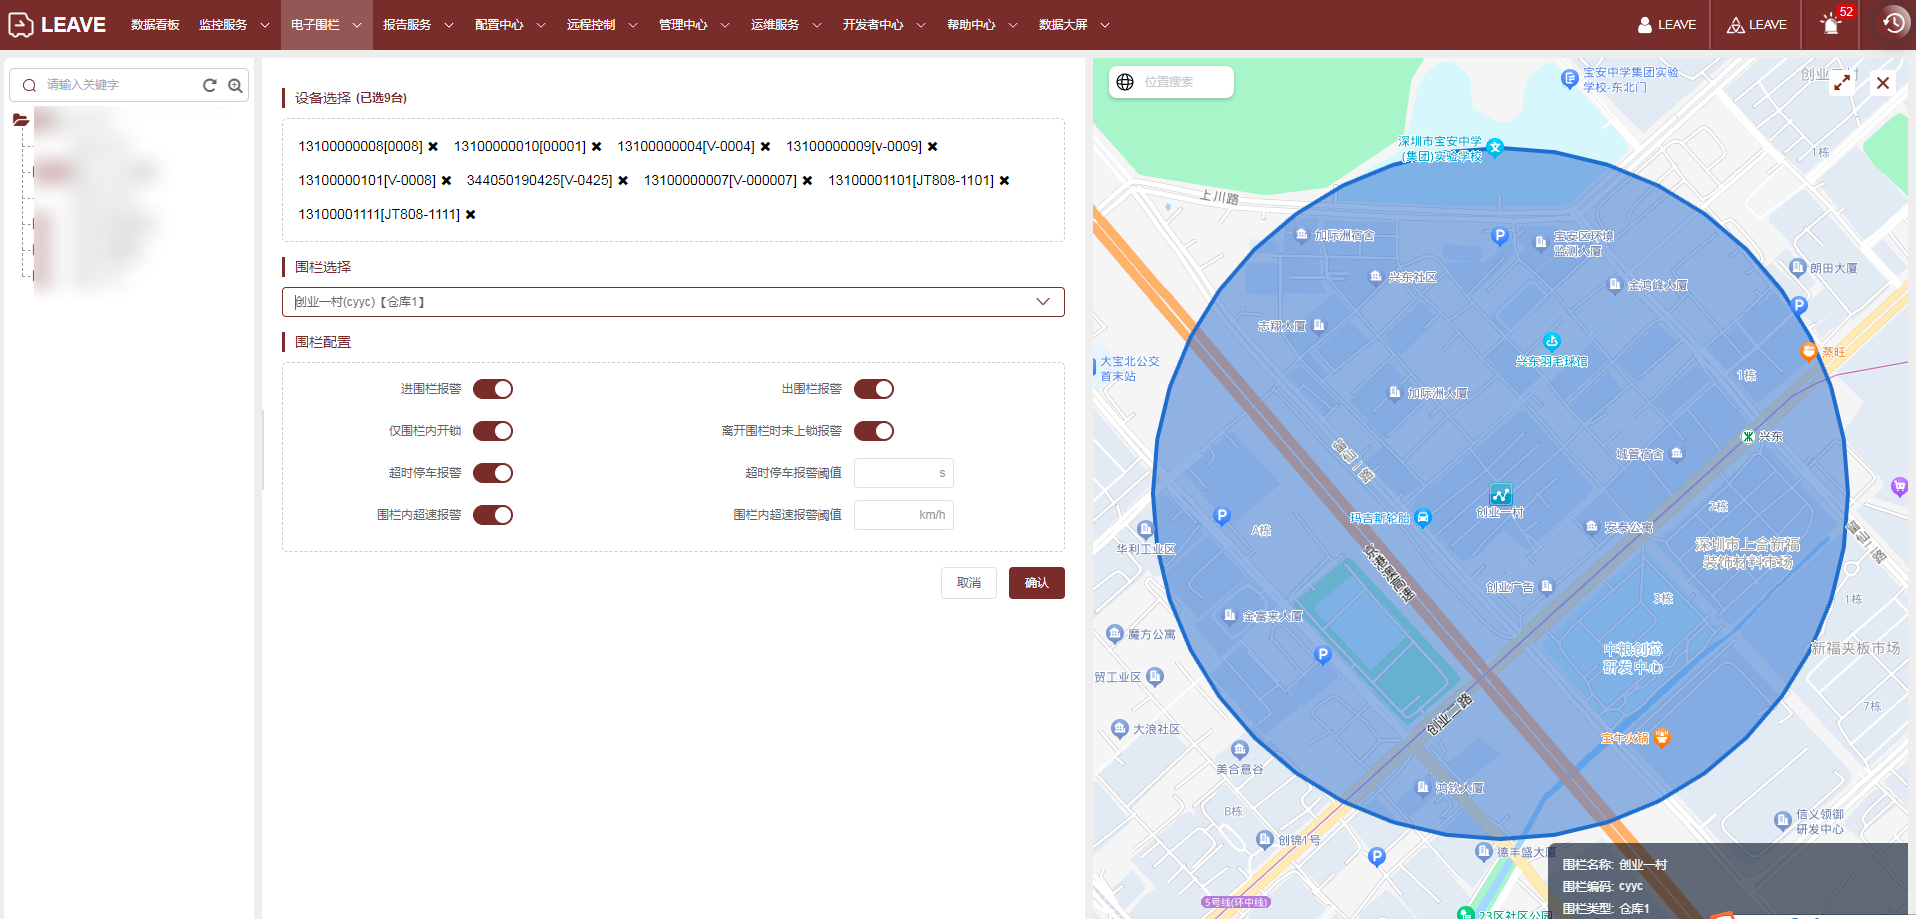The width and height of the screenshot is (1916, 919).
Task: Click the history clock icon in top-right corner
Action: tap(1893, 24)
